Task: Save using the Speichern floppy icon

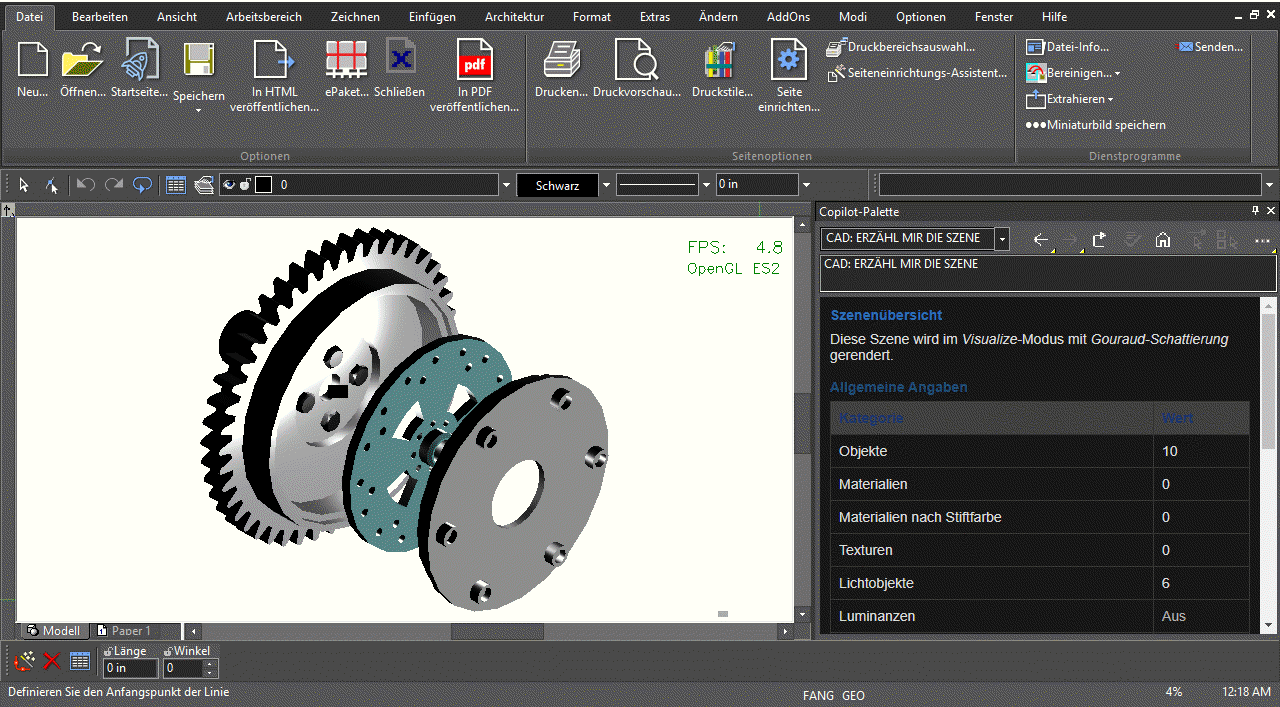Action: point(199,59)
